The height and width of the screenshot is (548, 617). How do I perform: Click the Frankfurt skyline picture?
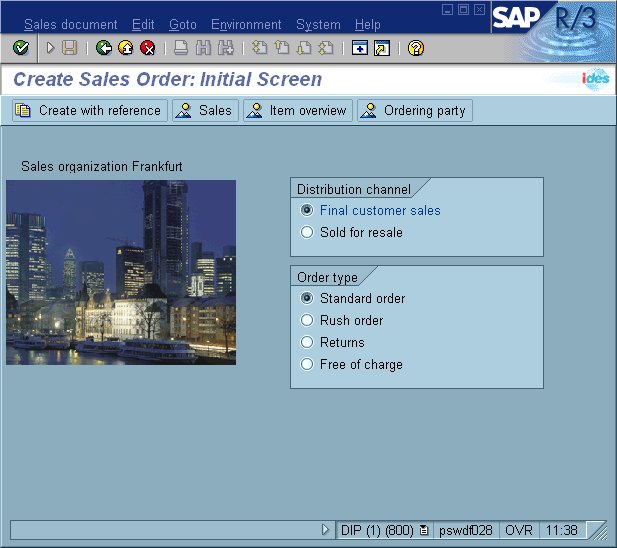point(121,272)
